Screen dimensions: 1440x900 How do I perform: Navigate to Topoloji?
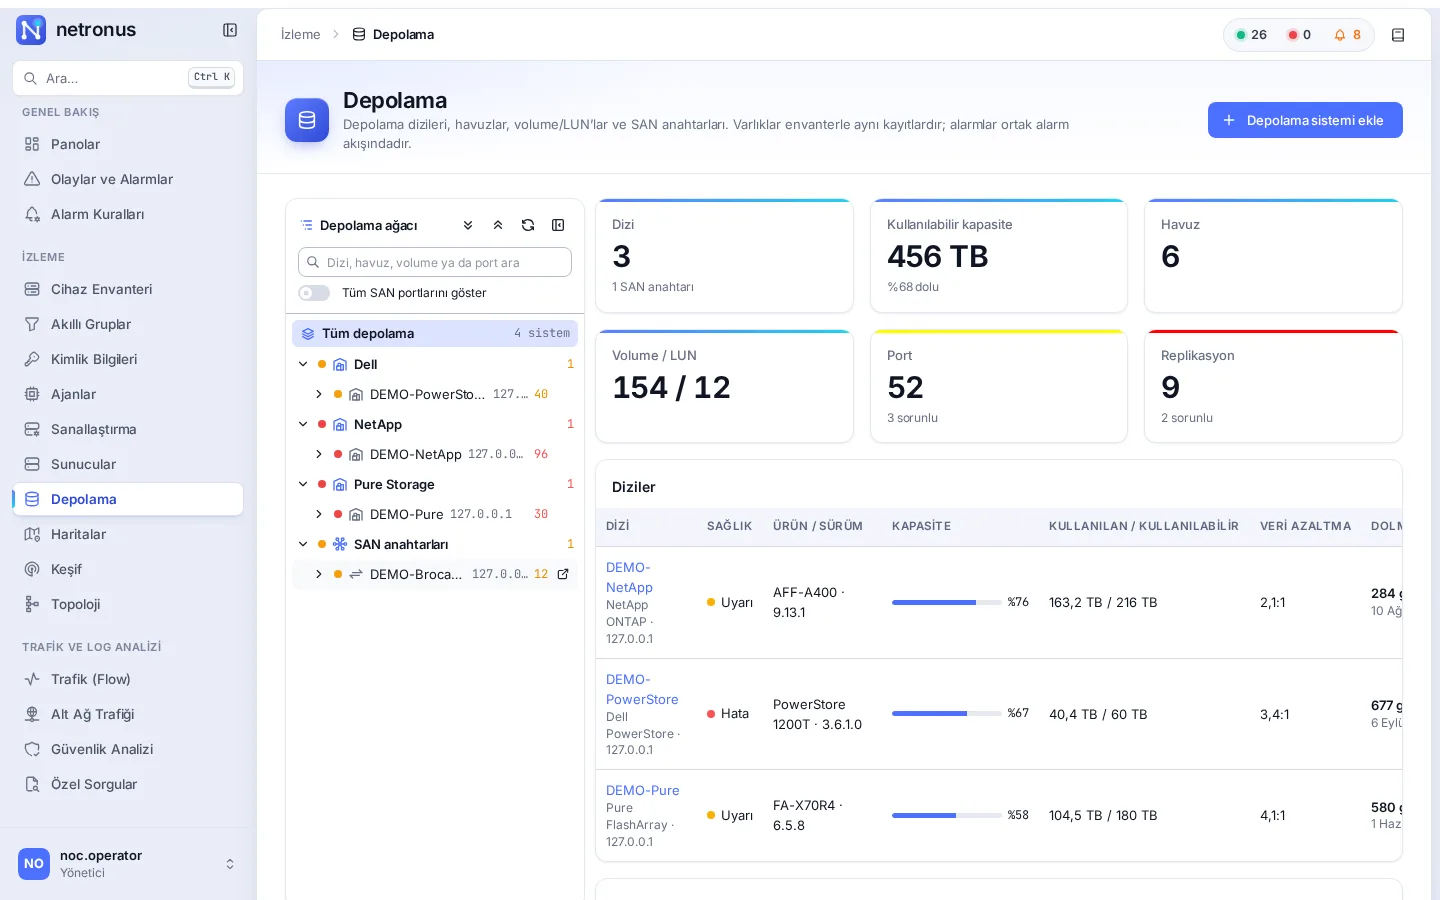pos(128,604)
